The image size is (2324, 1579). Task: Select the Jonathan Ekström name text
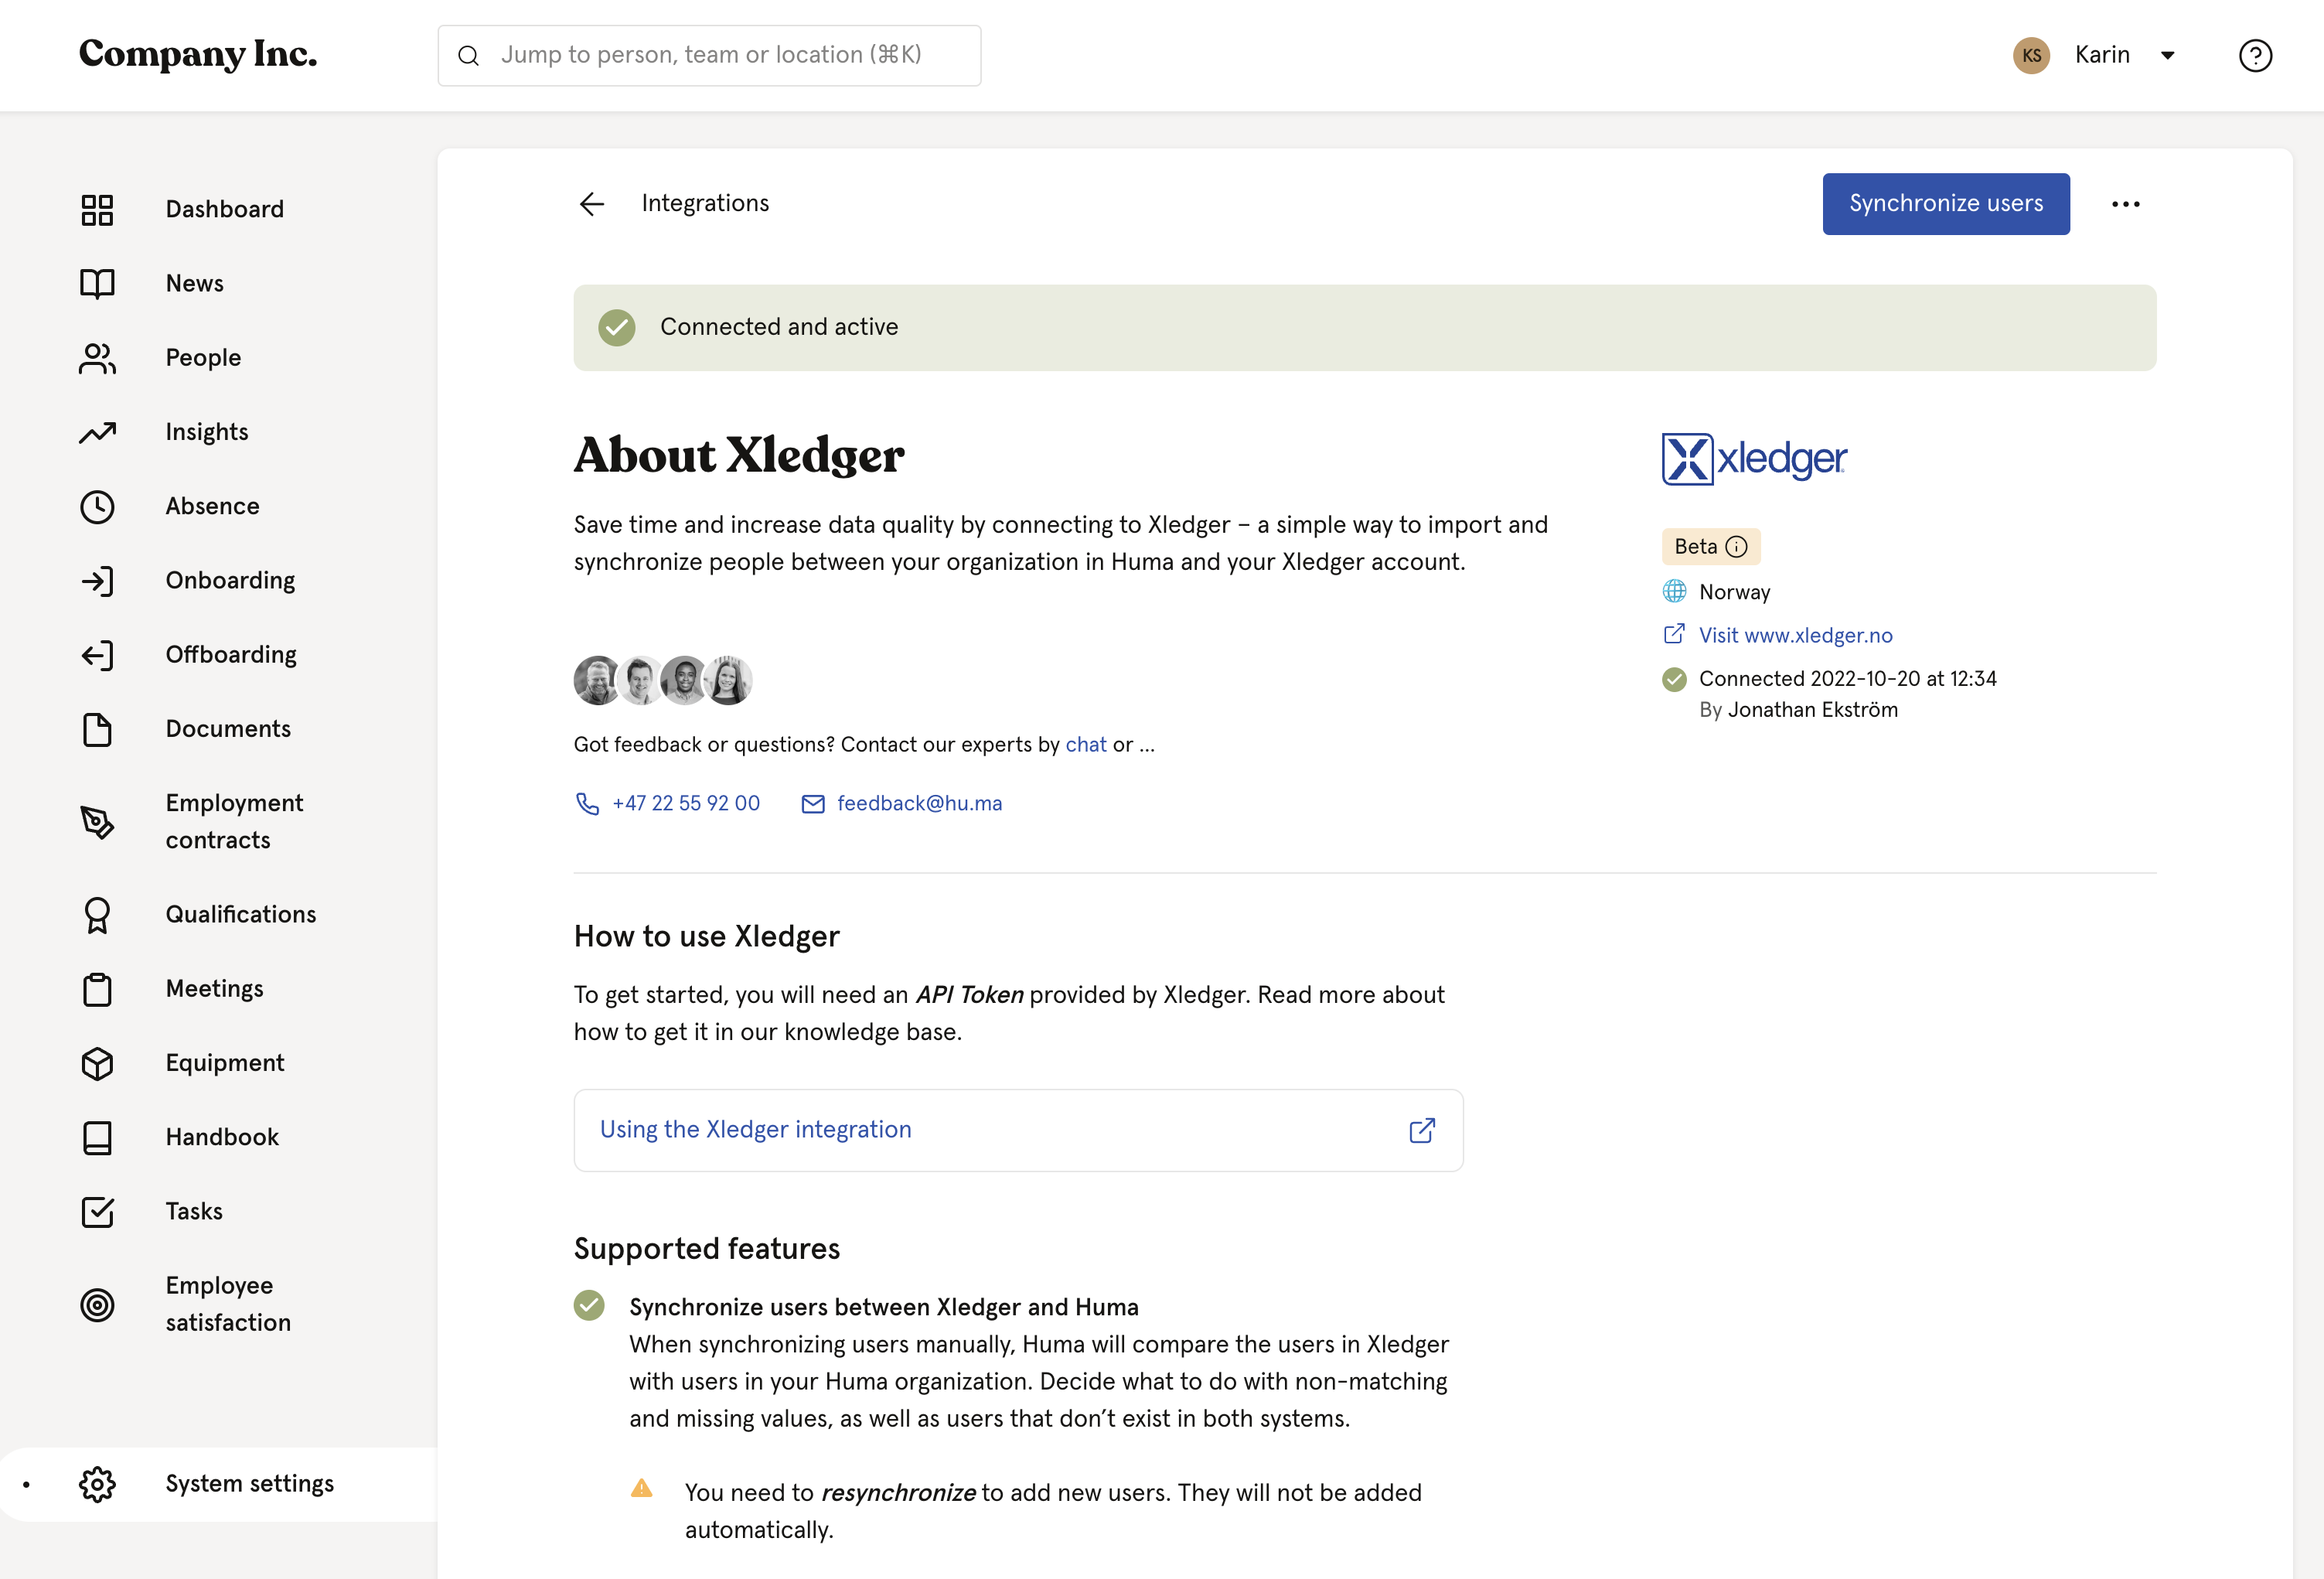(x=1812, y=710)
